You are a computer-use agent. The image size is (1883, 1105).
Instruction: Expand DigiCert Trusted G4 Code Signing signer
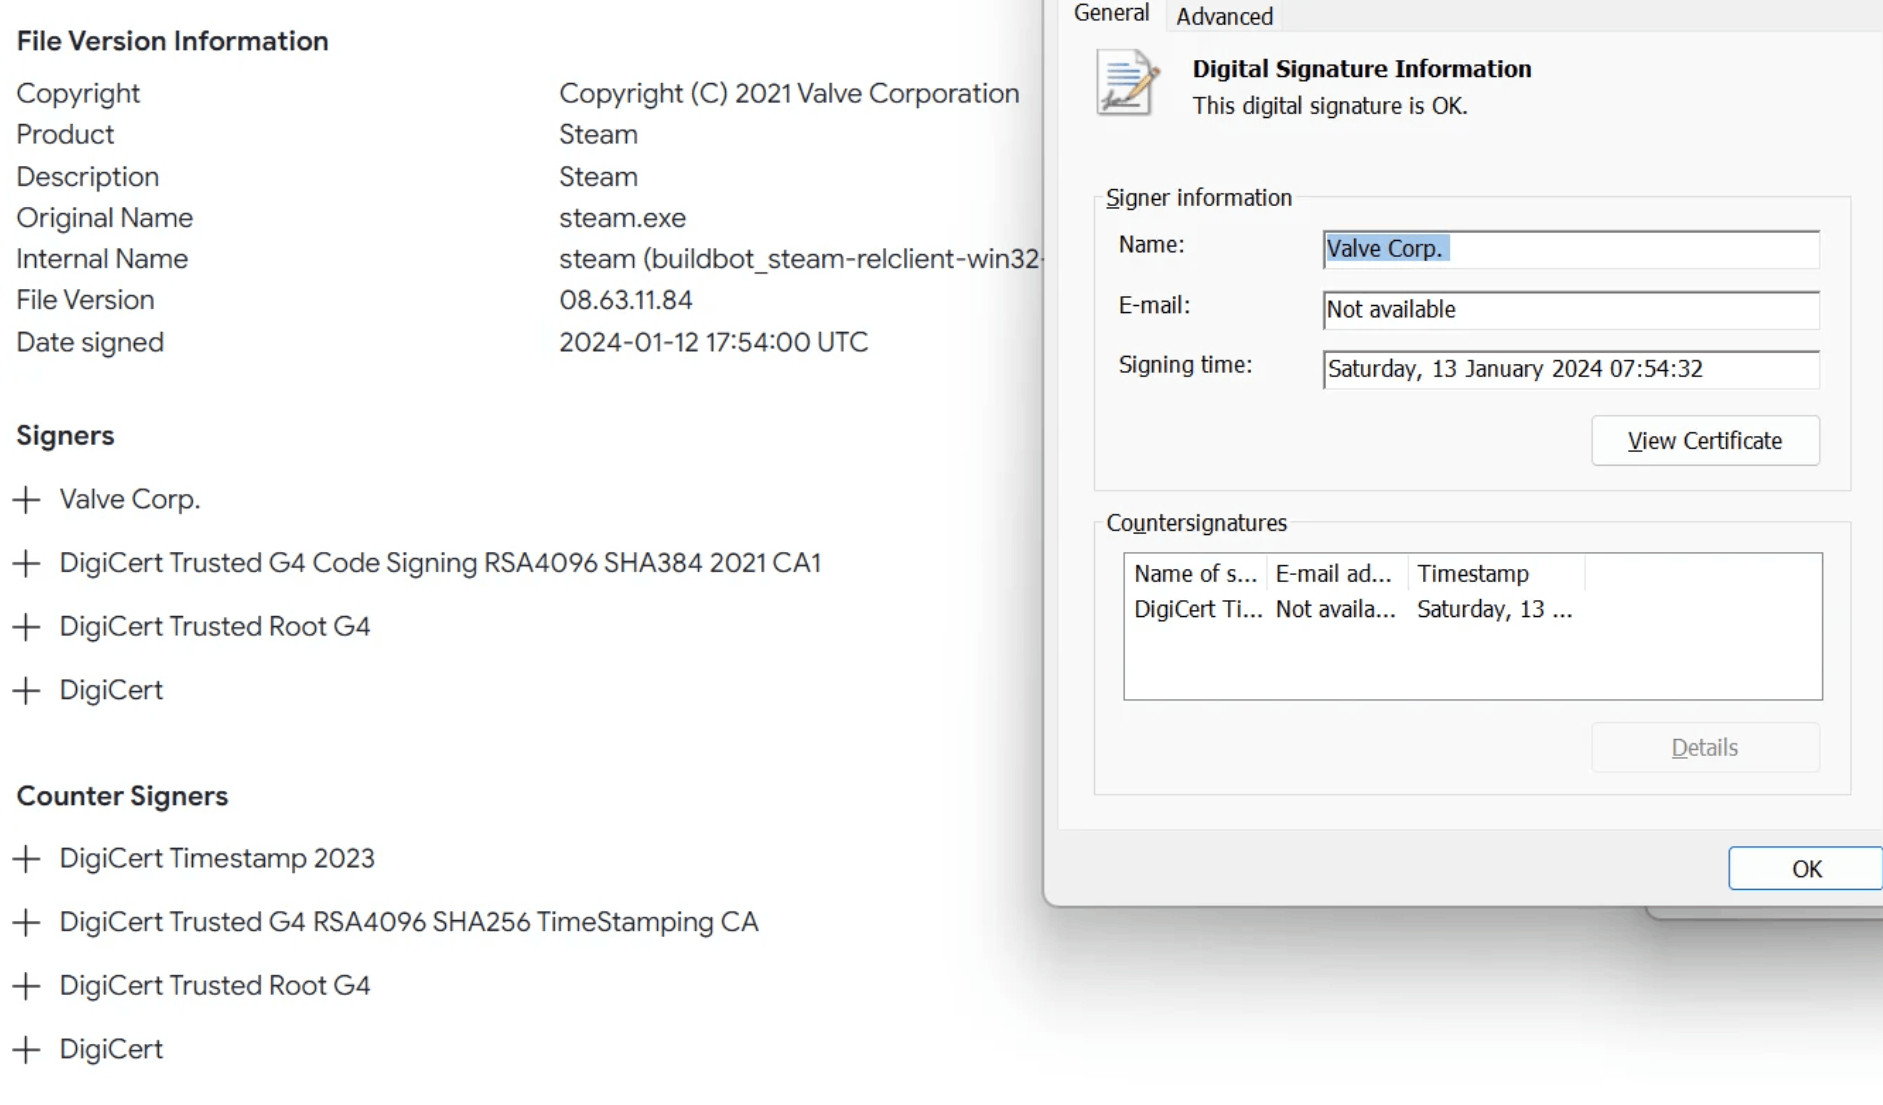26,563
